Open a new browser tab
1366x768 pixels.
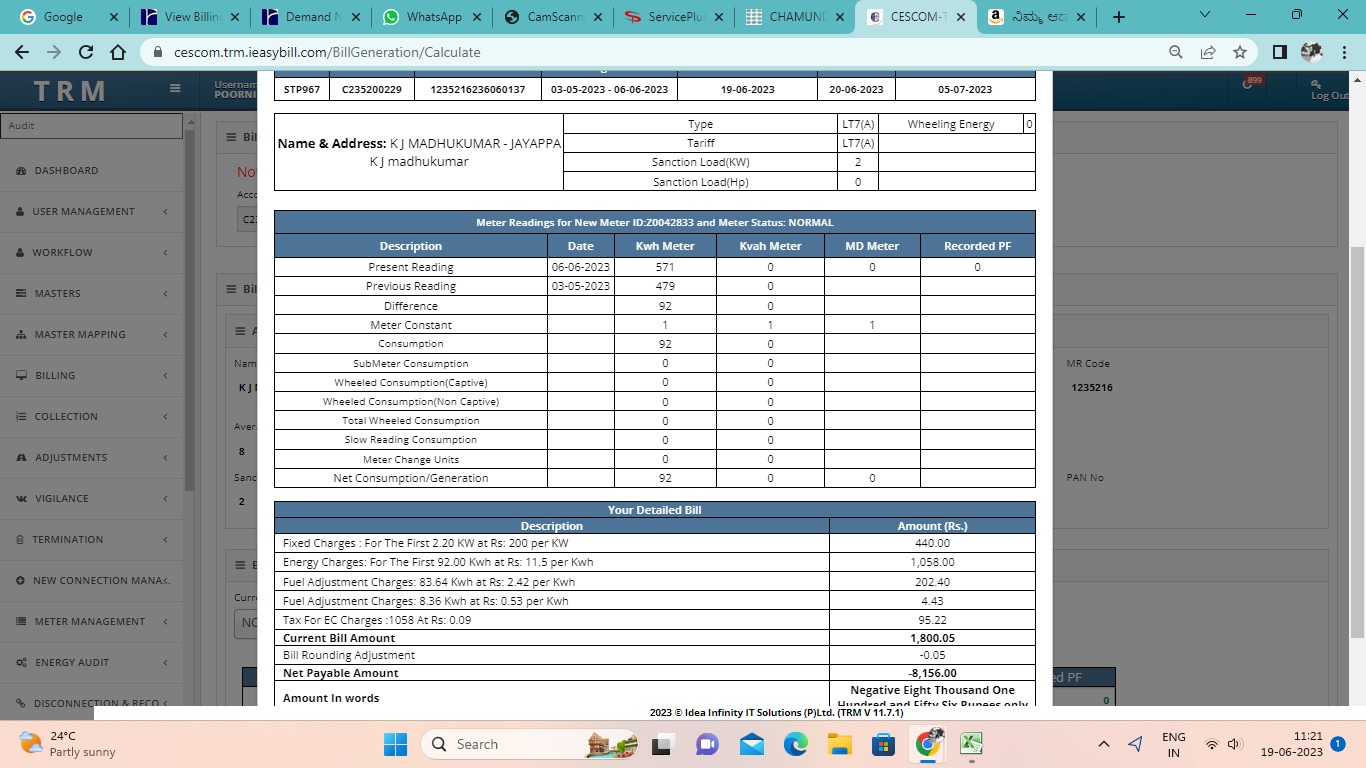coord(1119,17)
